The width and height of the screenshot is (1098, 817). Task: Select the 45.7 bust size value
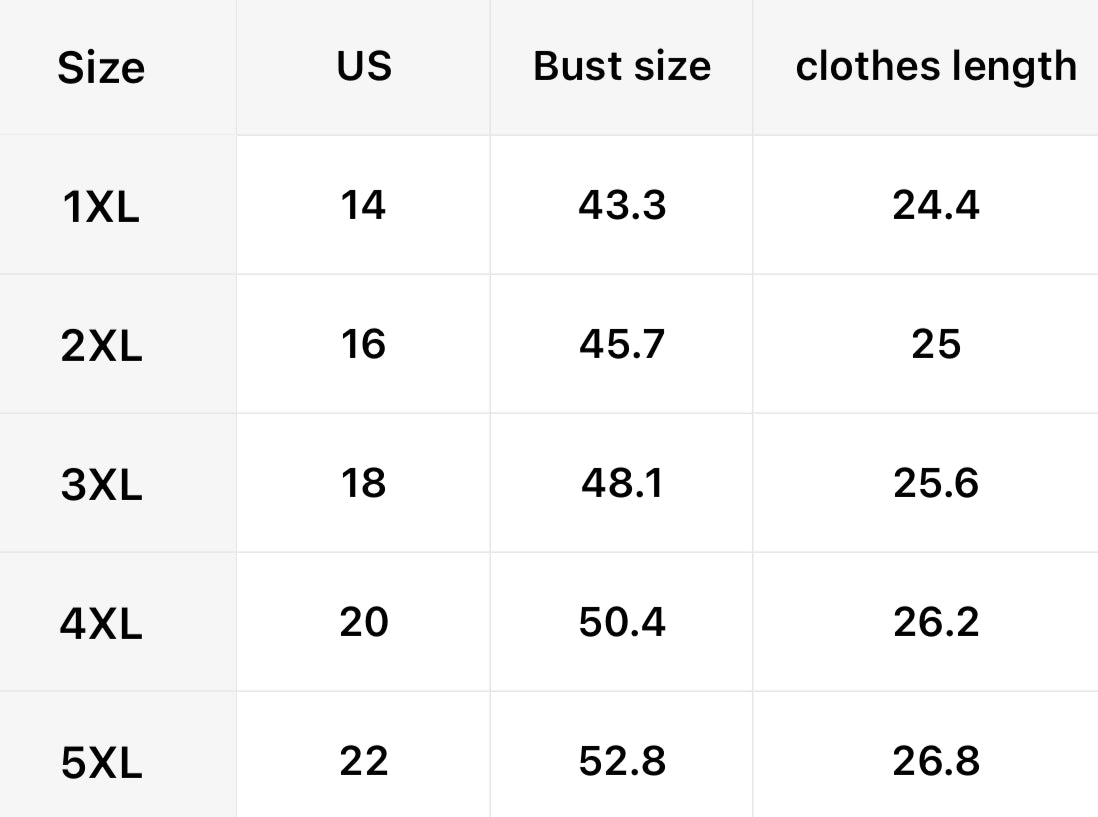(622, 344)
